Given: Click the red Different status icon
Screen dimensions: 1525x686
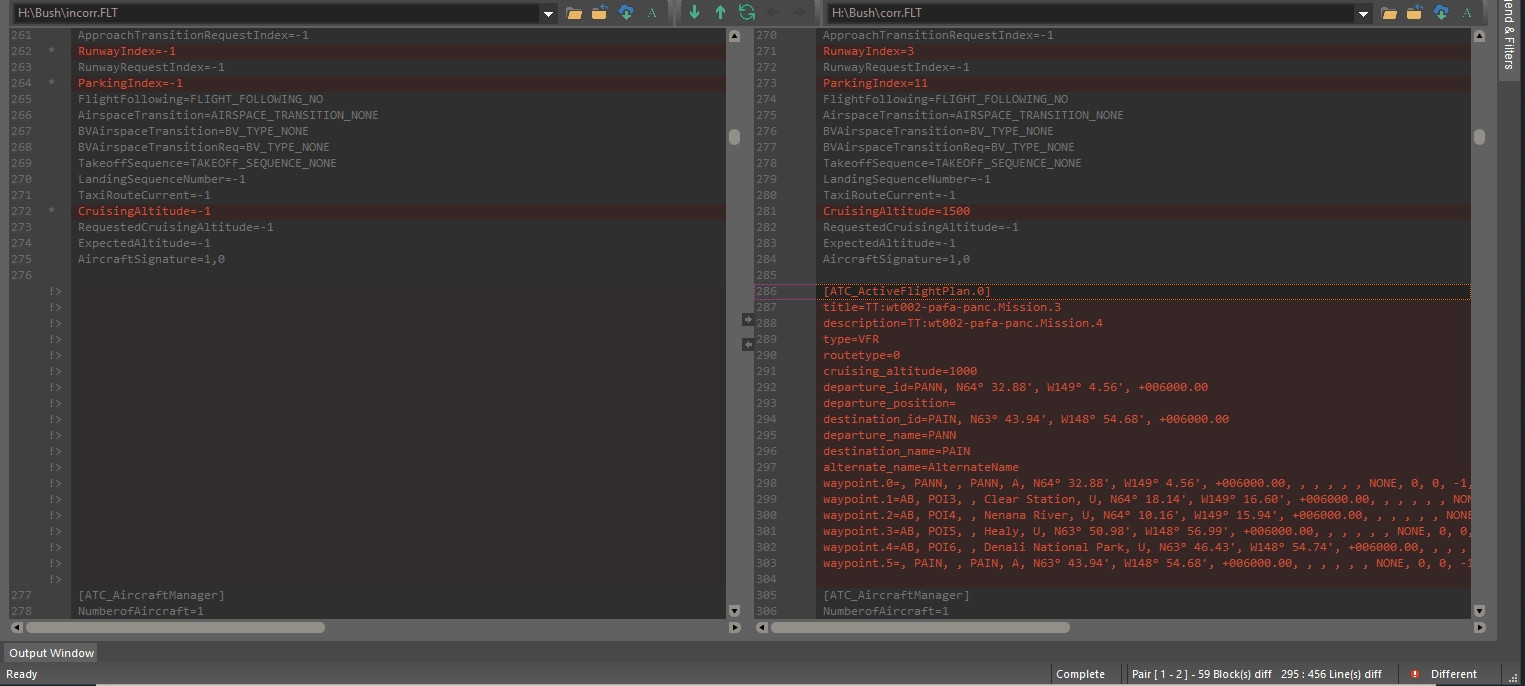Looking at the screenshot, I should [x=1415, y=674].
